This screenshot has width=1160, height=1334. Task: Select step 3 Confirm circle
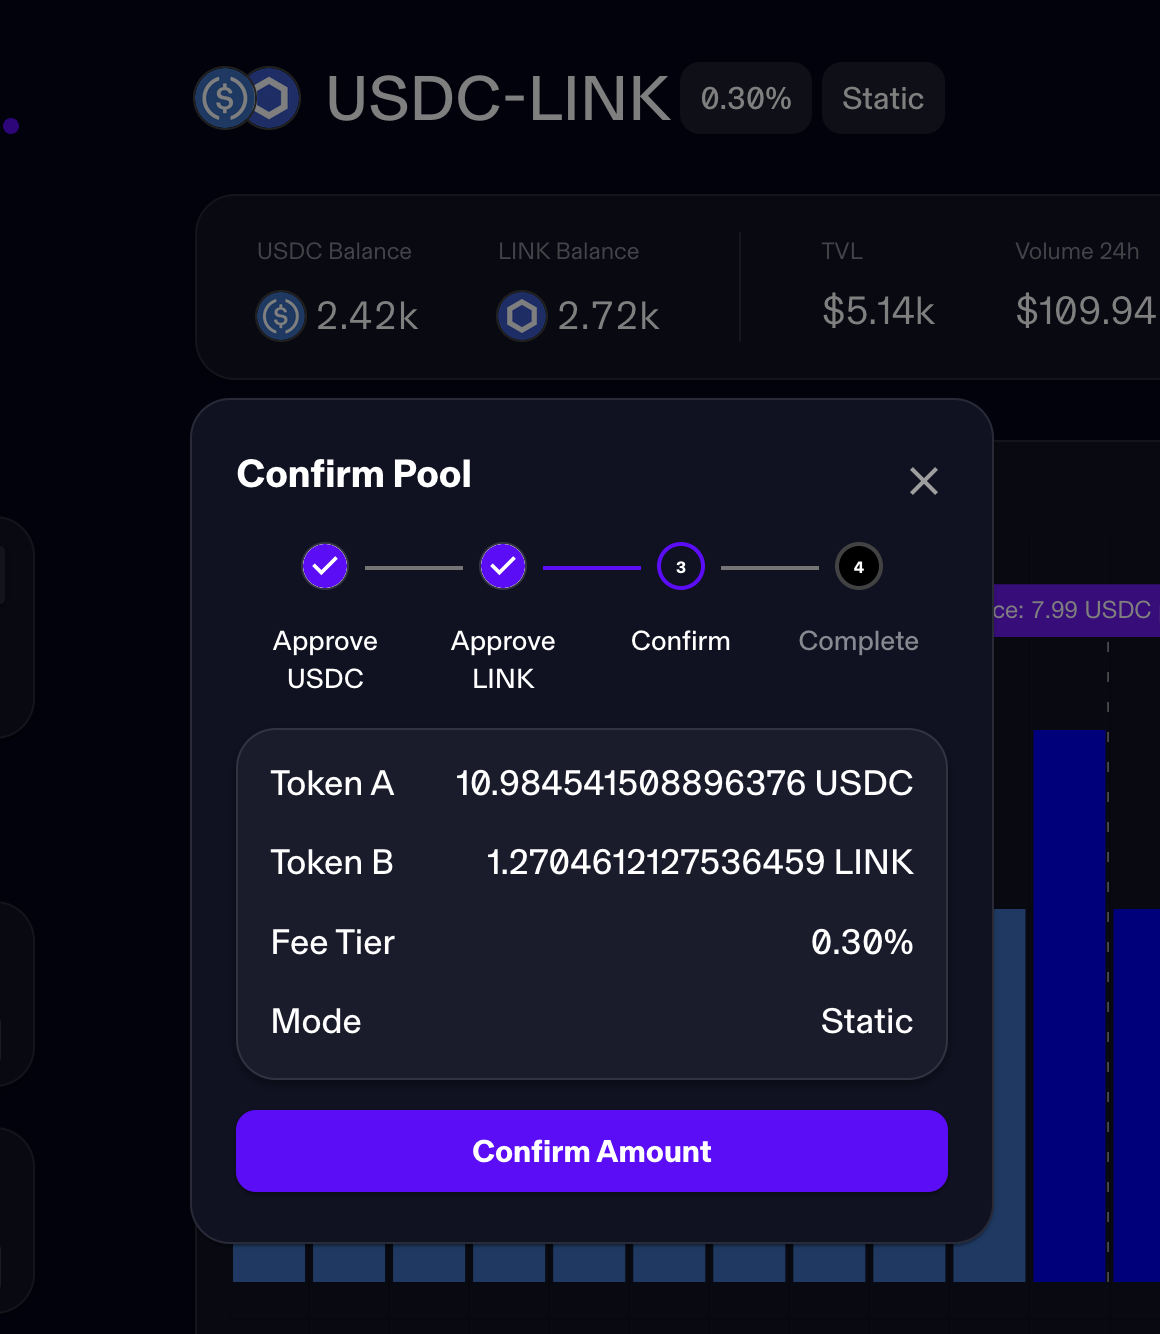point(681,567)
